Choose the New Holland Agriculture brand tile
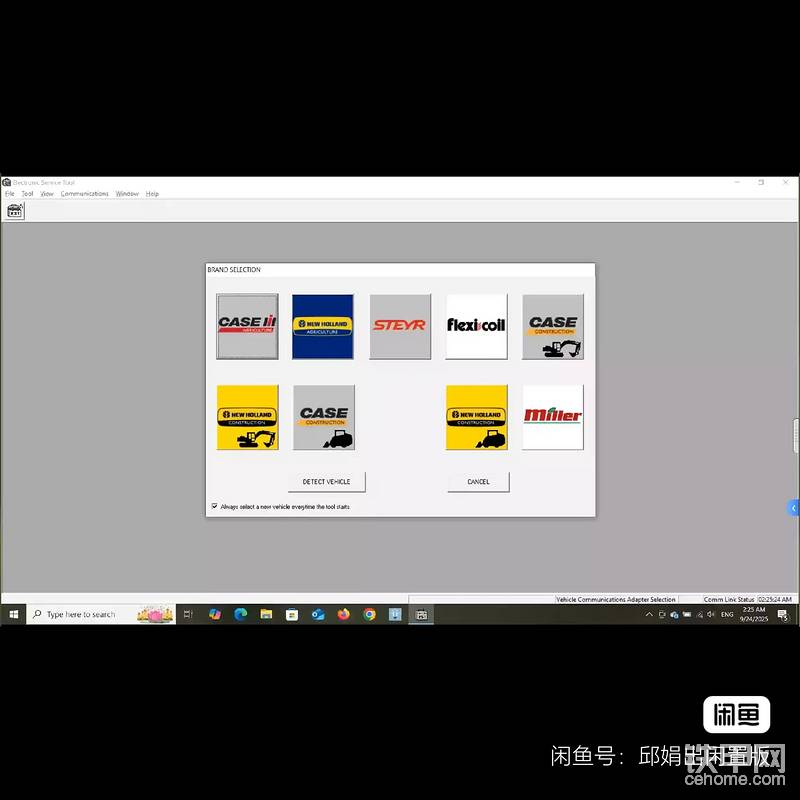Viewport: 800px width, 800px height. (323, 326)
